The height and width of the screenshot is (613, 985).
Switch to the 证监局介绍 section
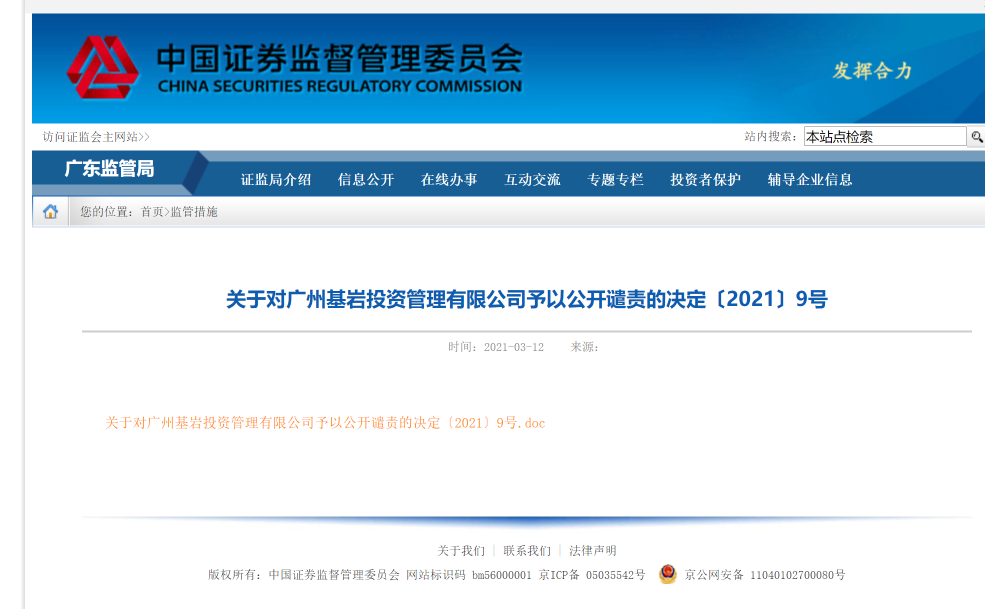tap(275, 177)
